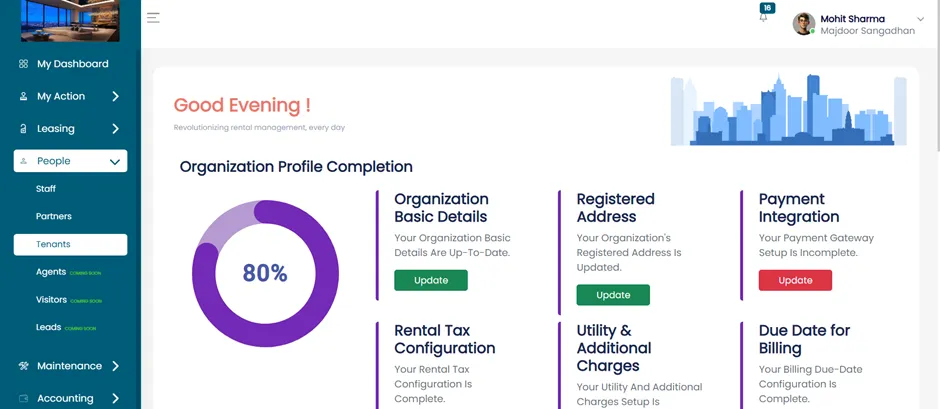
Task: Collapse the People submenu chevron
Action: [x=115, y=161]
